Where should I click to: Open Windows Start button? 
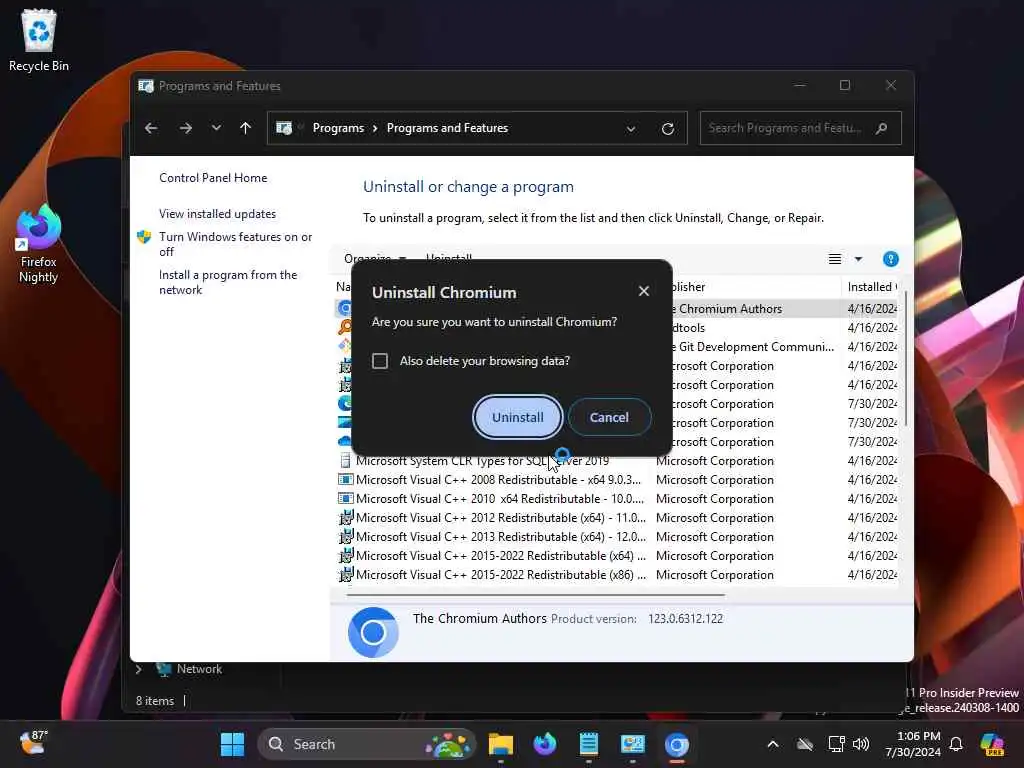[232, 744]
